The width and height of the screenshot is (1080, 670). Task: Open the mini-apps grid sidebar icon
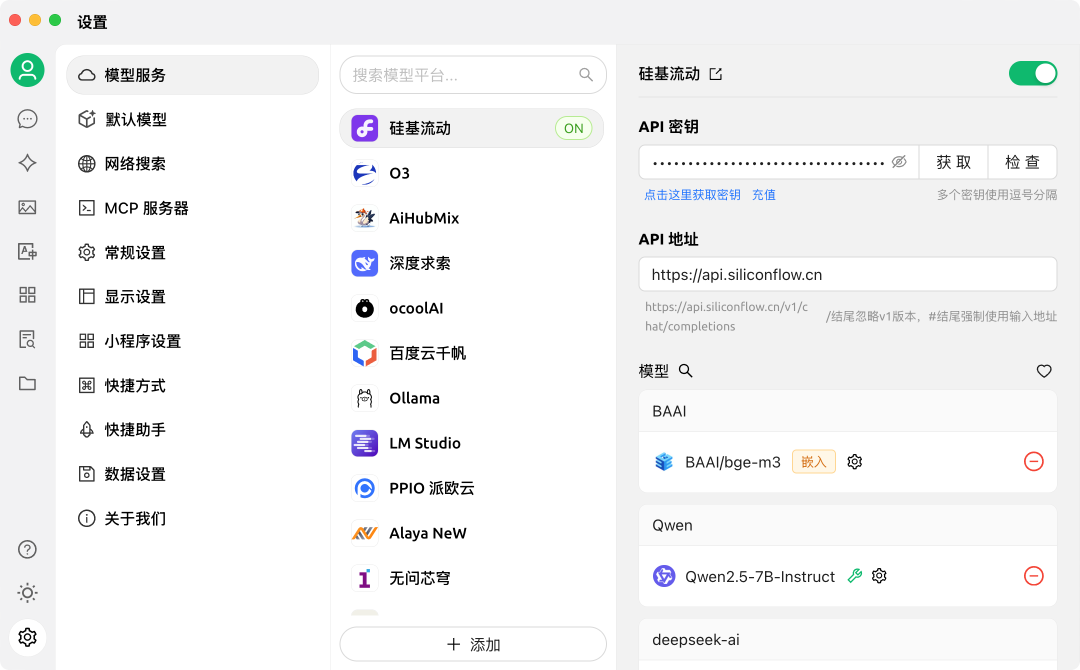pyautogui.click(x=28, y=295)
